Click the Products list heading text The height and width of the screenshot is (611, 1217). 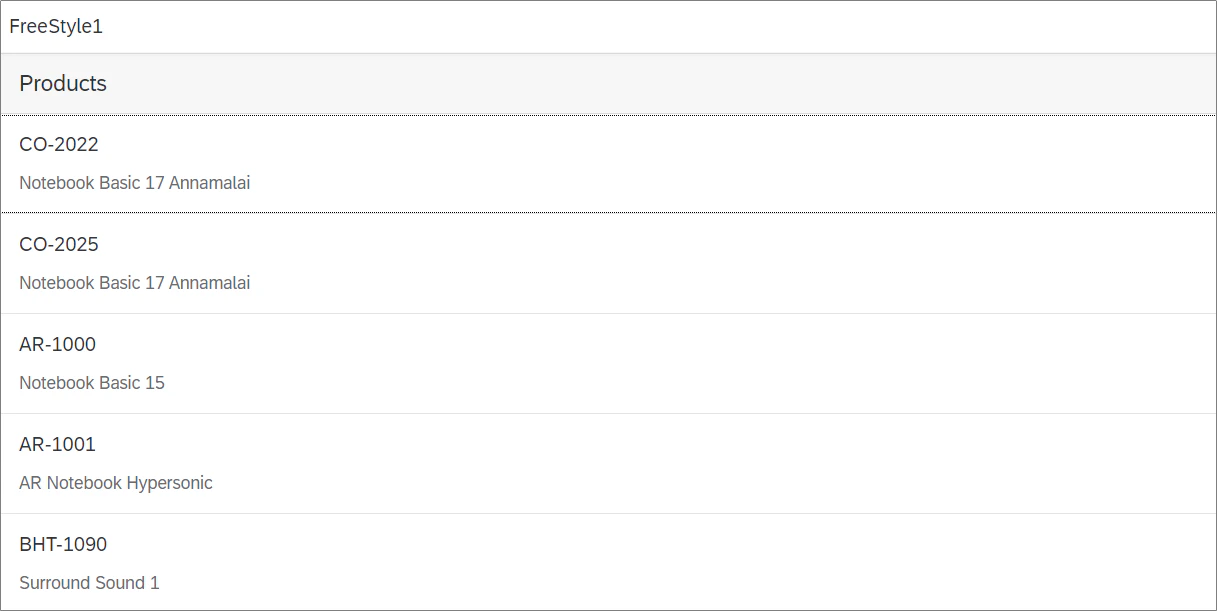[x=63, y=84]
